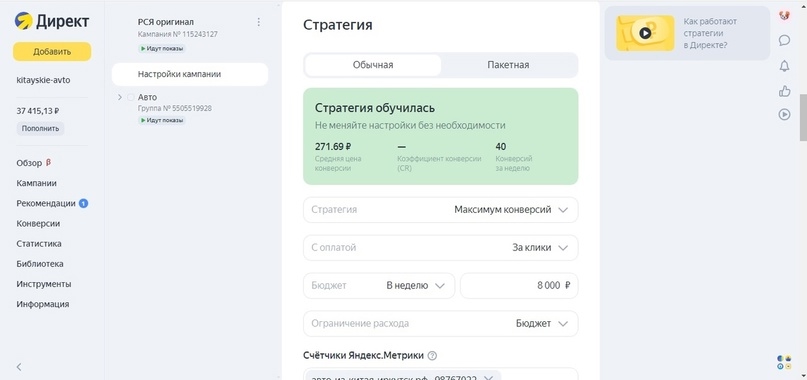Open Статистика in the sidebar
Screen dimensions: 807x380
coord(39,244)
